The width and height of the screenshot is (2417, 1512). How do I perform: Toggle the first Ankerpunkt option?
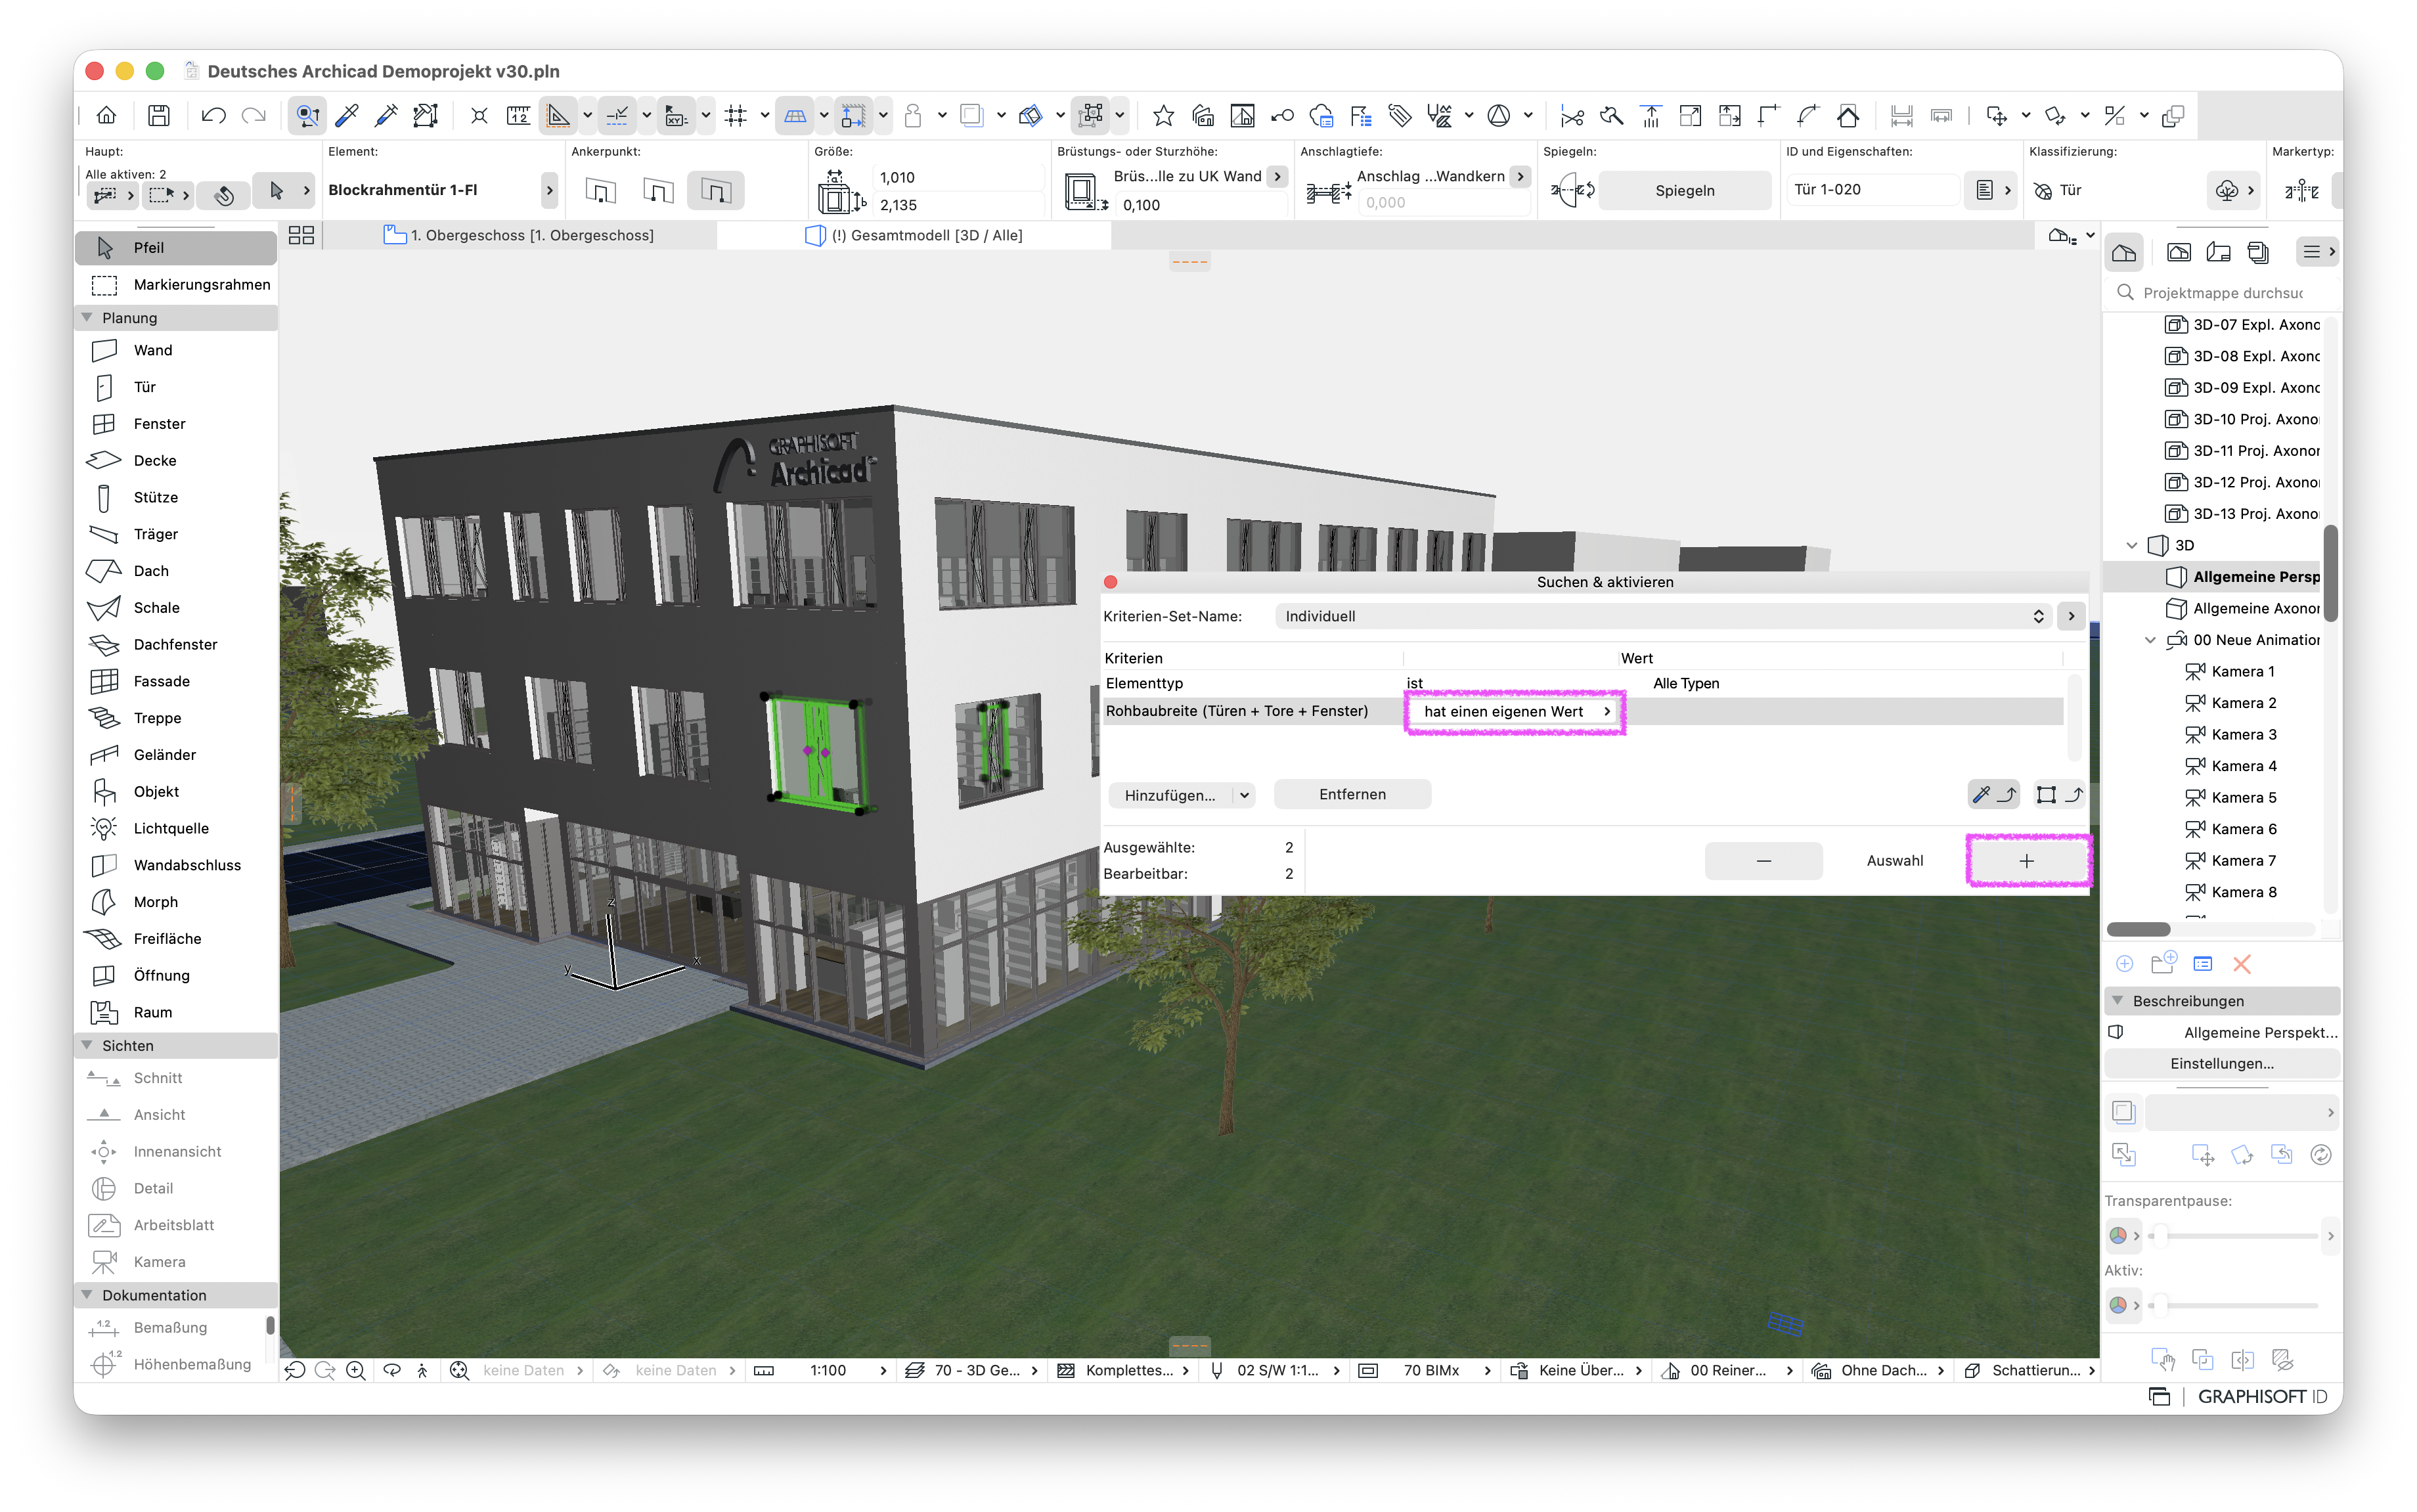click(600, 190)
